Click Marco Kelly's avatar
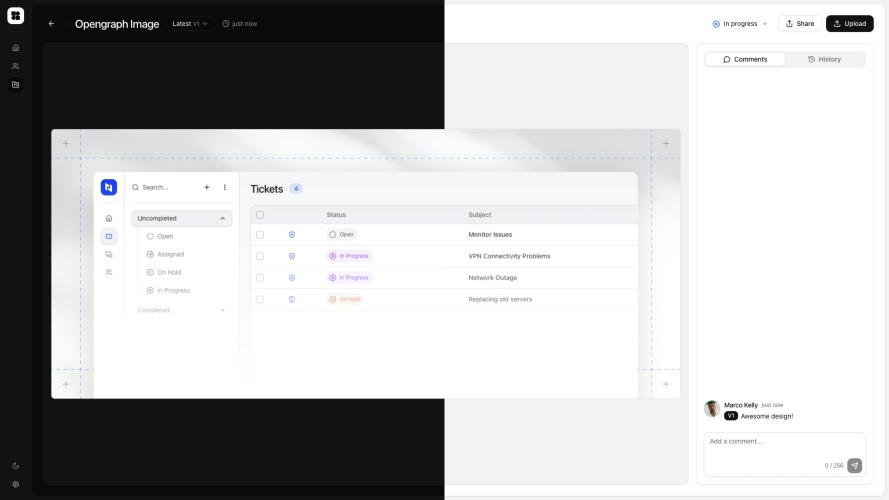This screenshot has width=889, height=500. (x=712, y=409)
